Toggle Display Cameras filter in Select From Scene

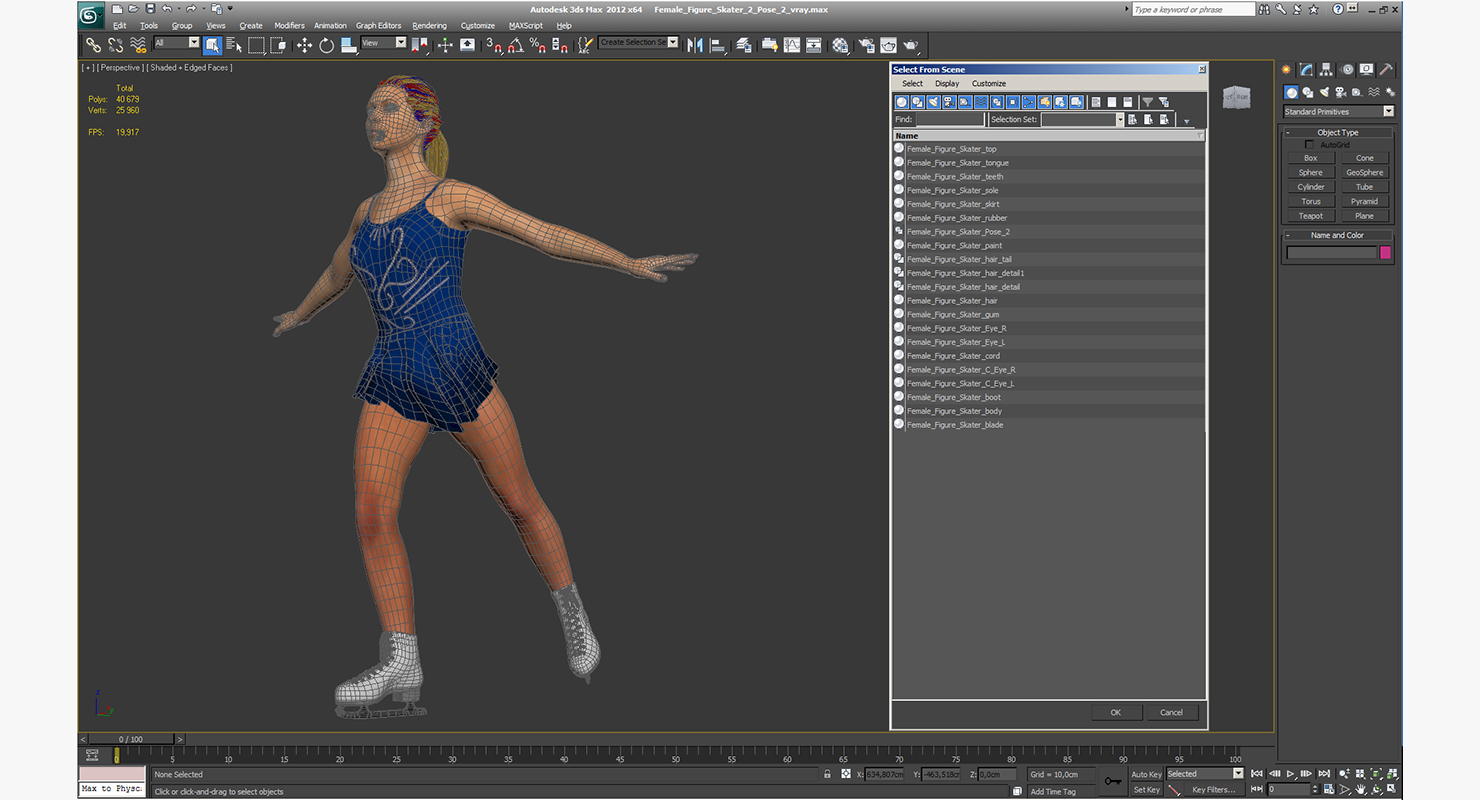tap(949, 102)
